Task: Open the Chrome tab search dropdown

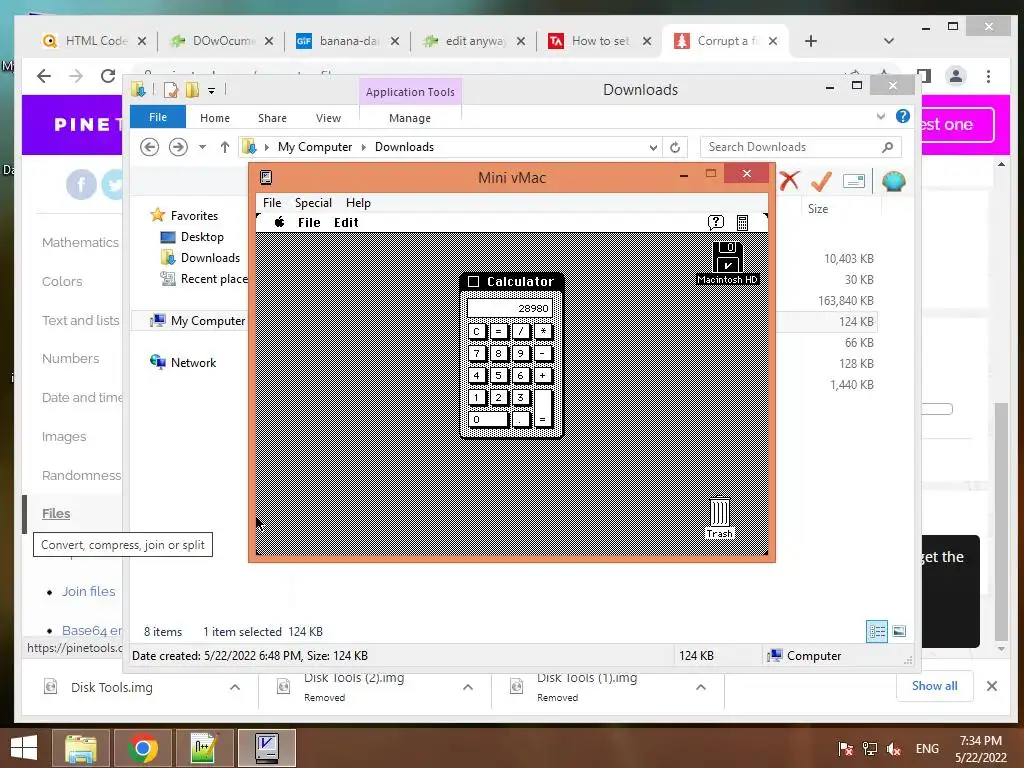Action: 888,41
